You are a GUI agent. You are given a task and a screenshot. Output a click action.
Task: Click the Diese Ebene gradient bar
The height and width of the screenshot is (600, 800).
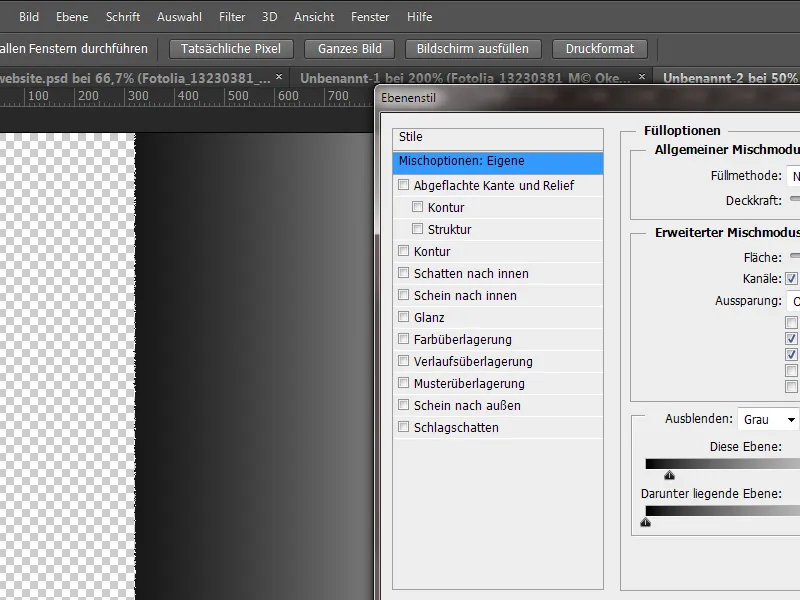(722, 464)
